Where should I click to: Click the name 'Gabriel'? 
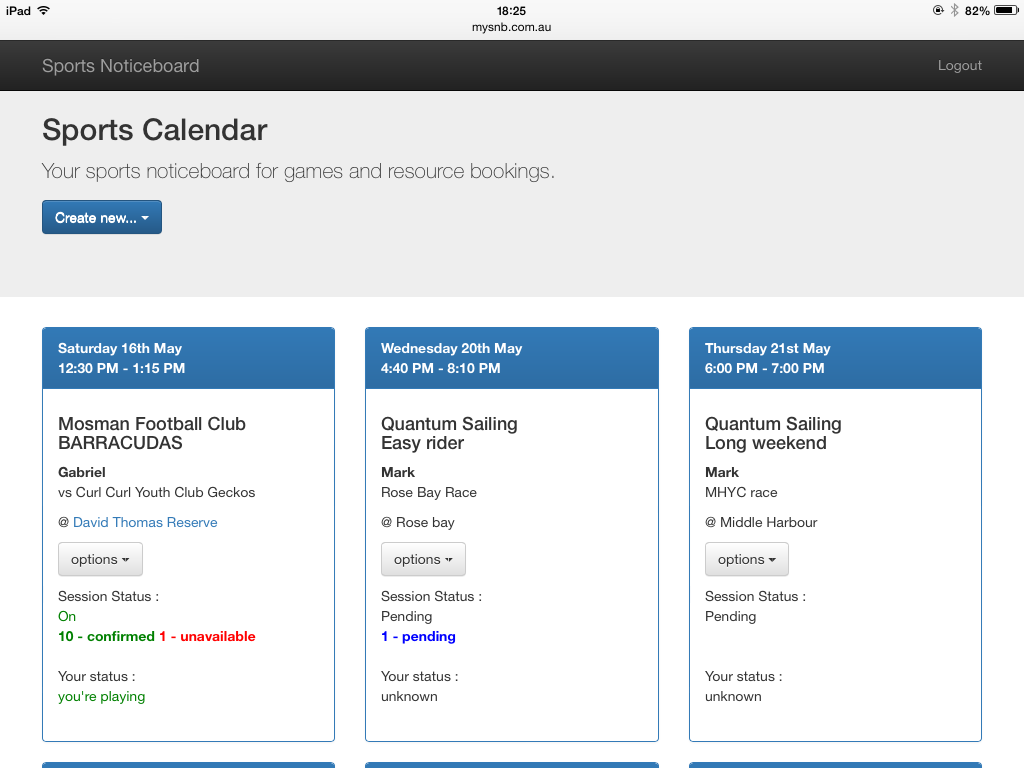click(82, 472)
